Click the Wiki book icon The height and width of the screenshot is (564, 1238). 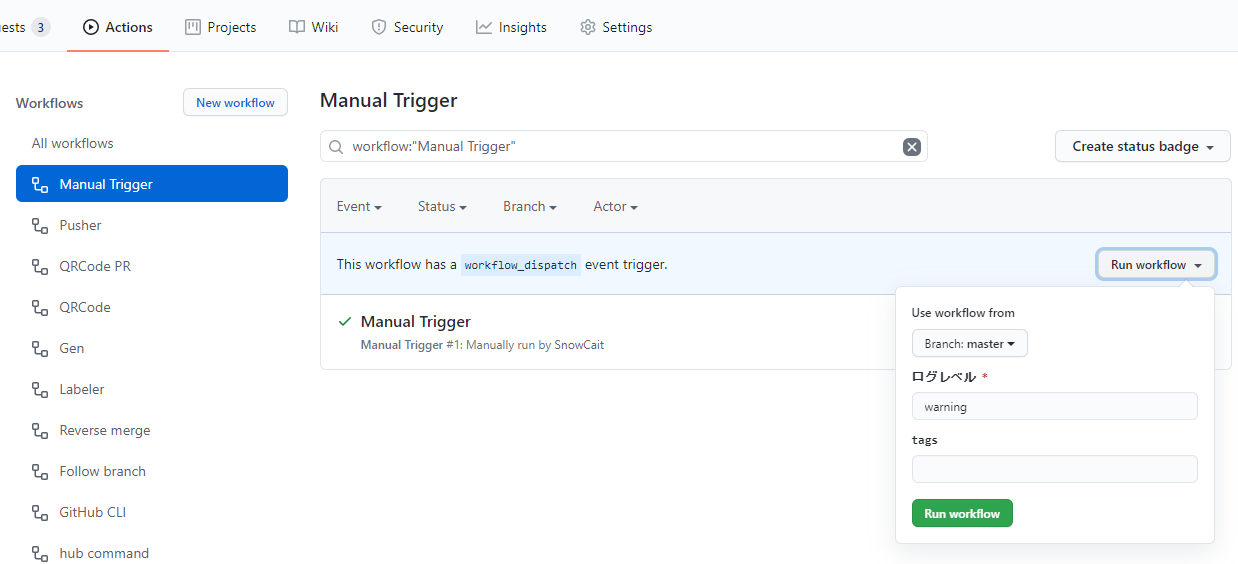pos(297,27)
